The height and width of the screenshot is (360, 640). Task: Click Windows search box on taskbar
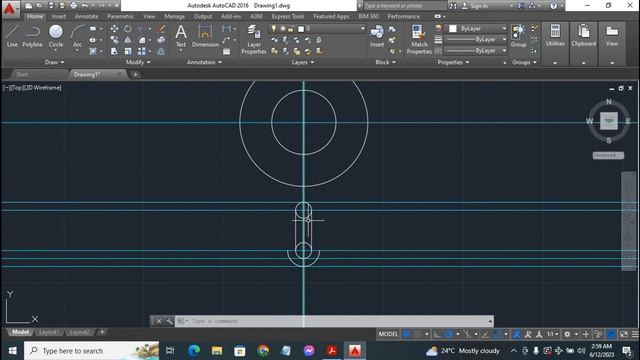92,351
